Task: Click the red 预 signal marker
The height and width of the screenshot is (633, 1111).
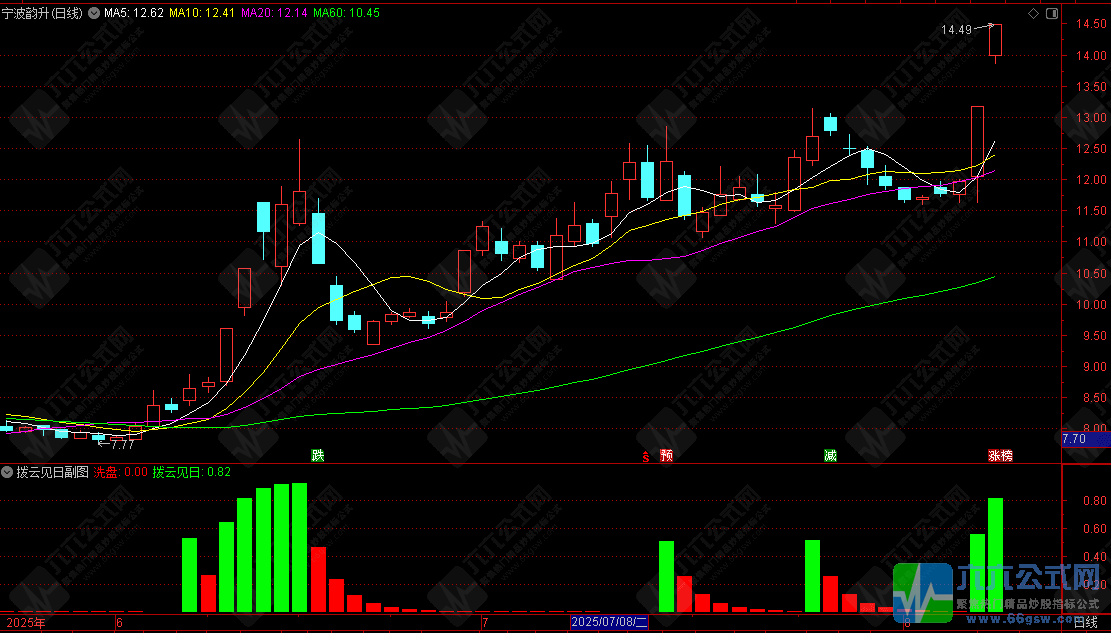Action: tap(666, 455)
